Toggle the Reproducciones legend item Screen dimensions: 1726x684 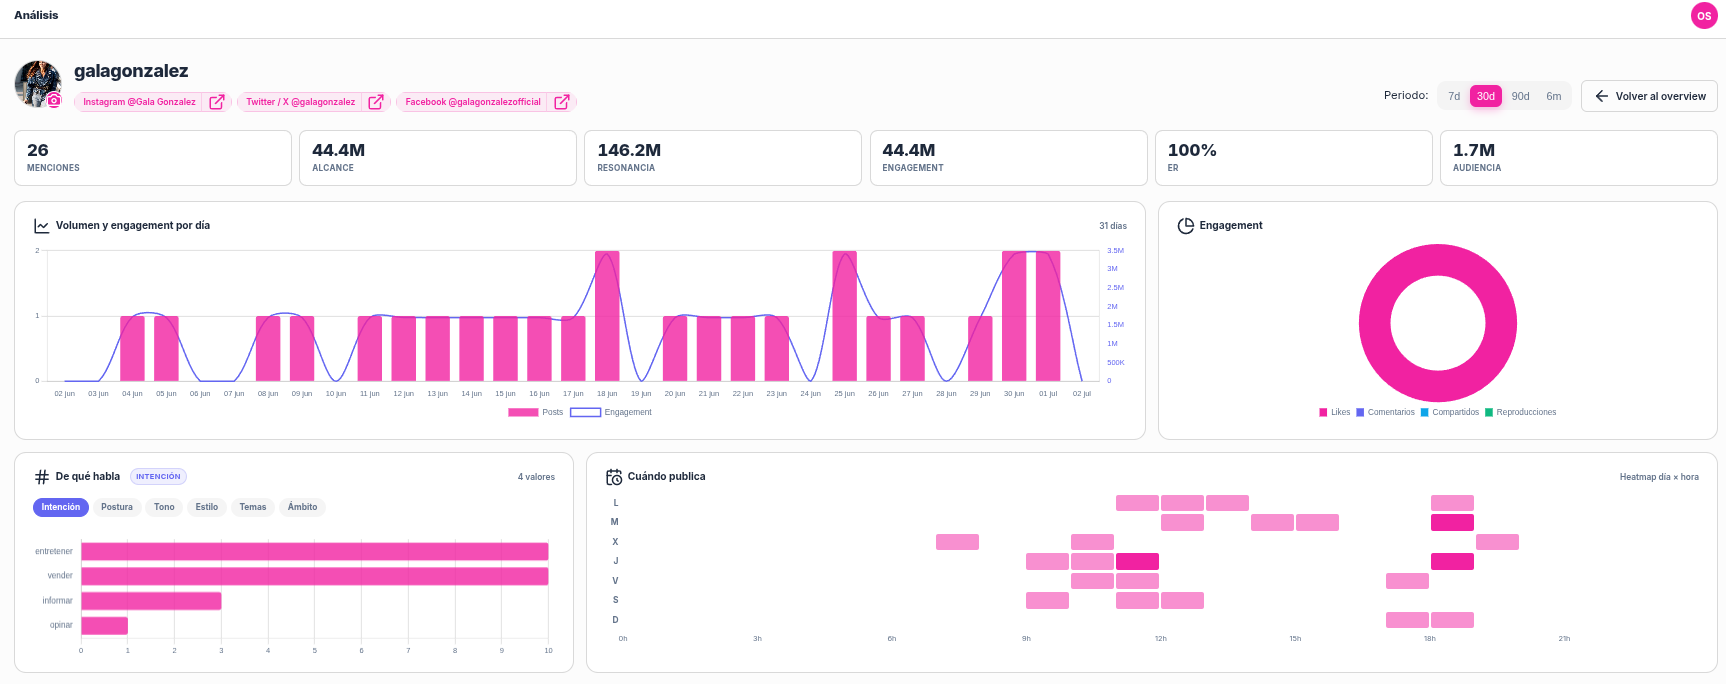1521,412
